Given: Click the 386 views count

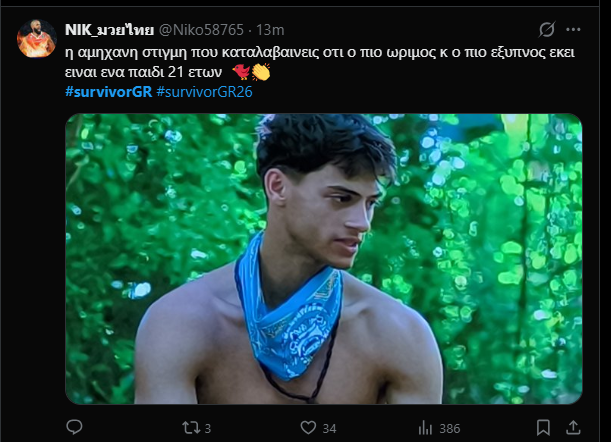Looking at the screenshot, I should tap(449, 428).
